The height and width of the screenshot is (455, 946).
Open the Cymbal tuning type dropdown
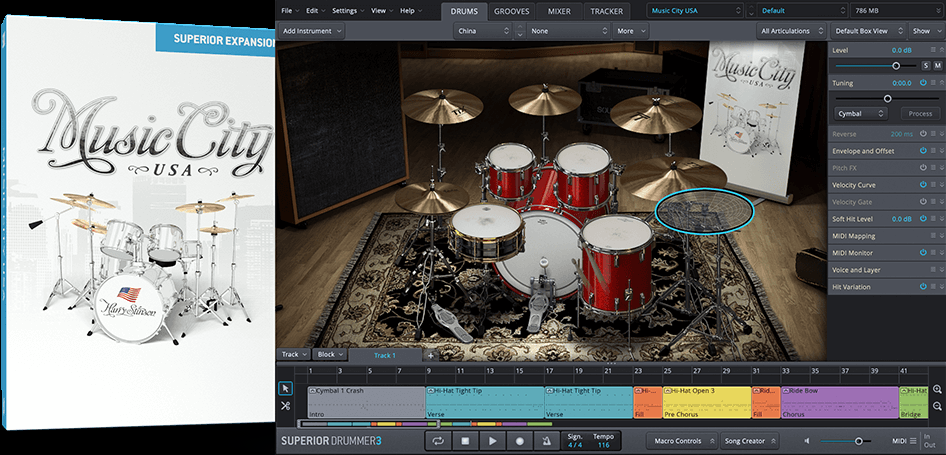(x=861, y=113)
